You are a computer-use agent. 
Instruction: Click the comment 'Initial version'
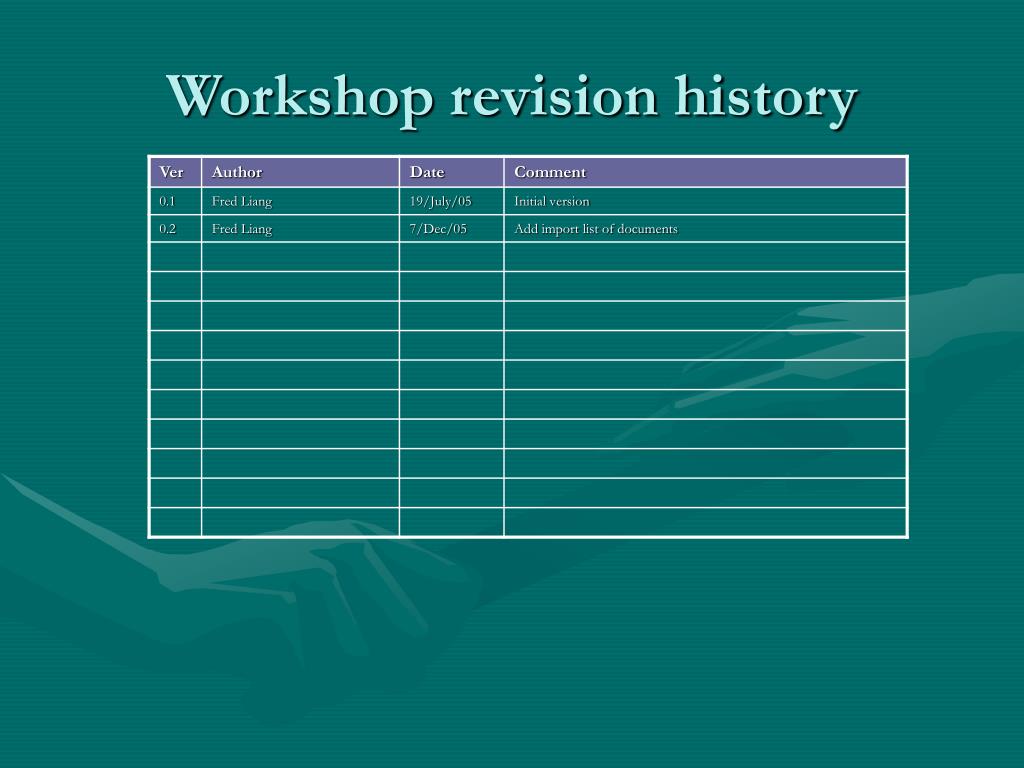coord(552,201)
